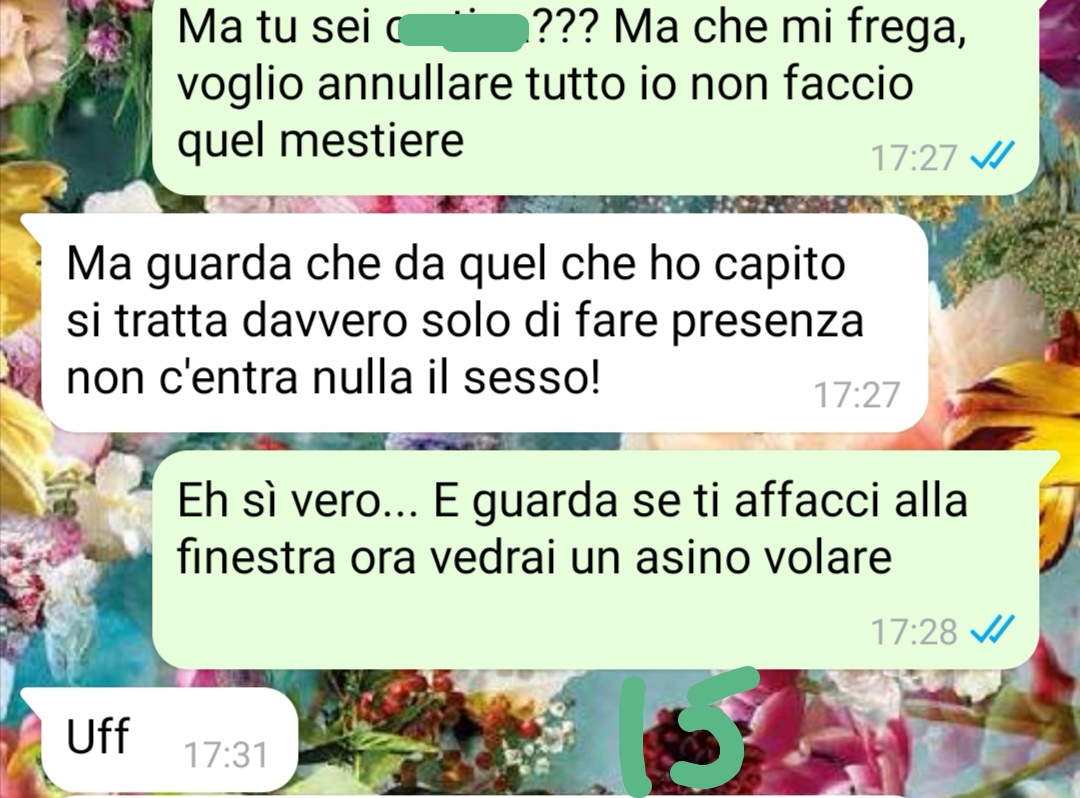Tap the 17:27 timestamp of the top green bubble
Screen dimensions: 1080x798
coord(914,158)
